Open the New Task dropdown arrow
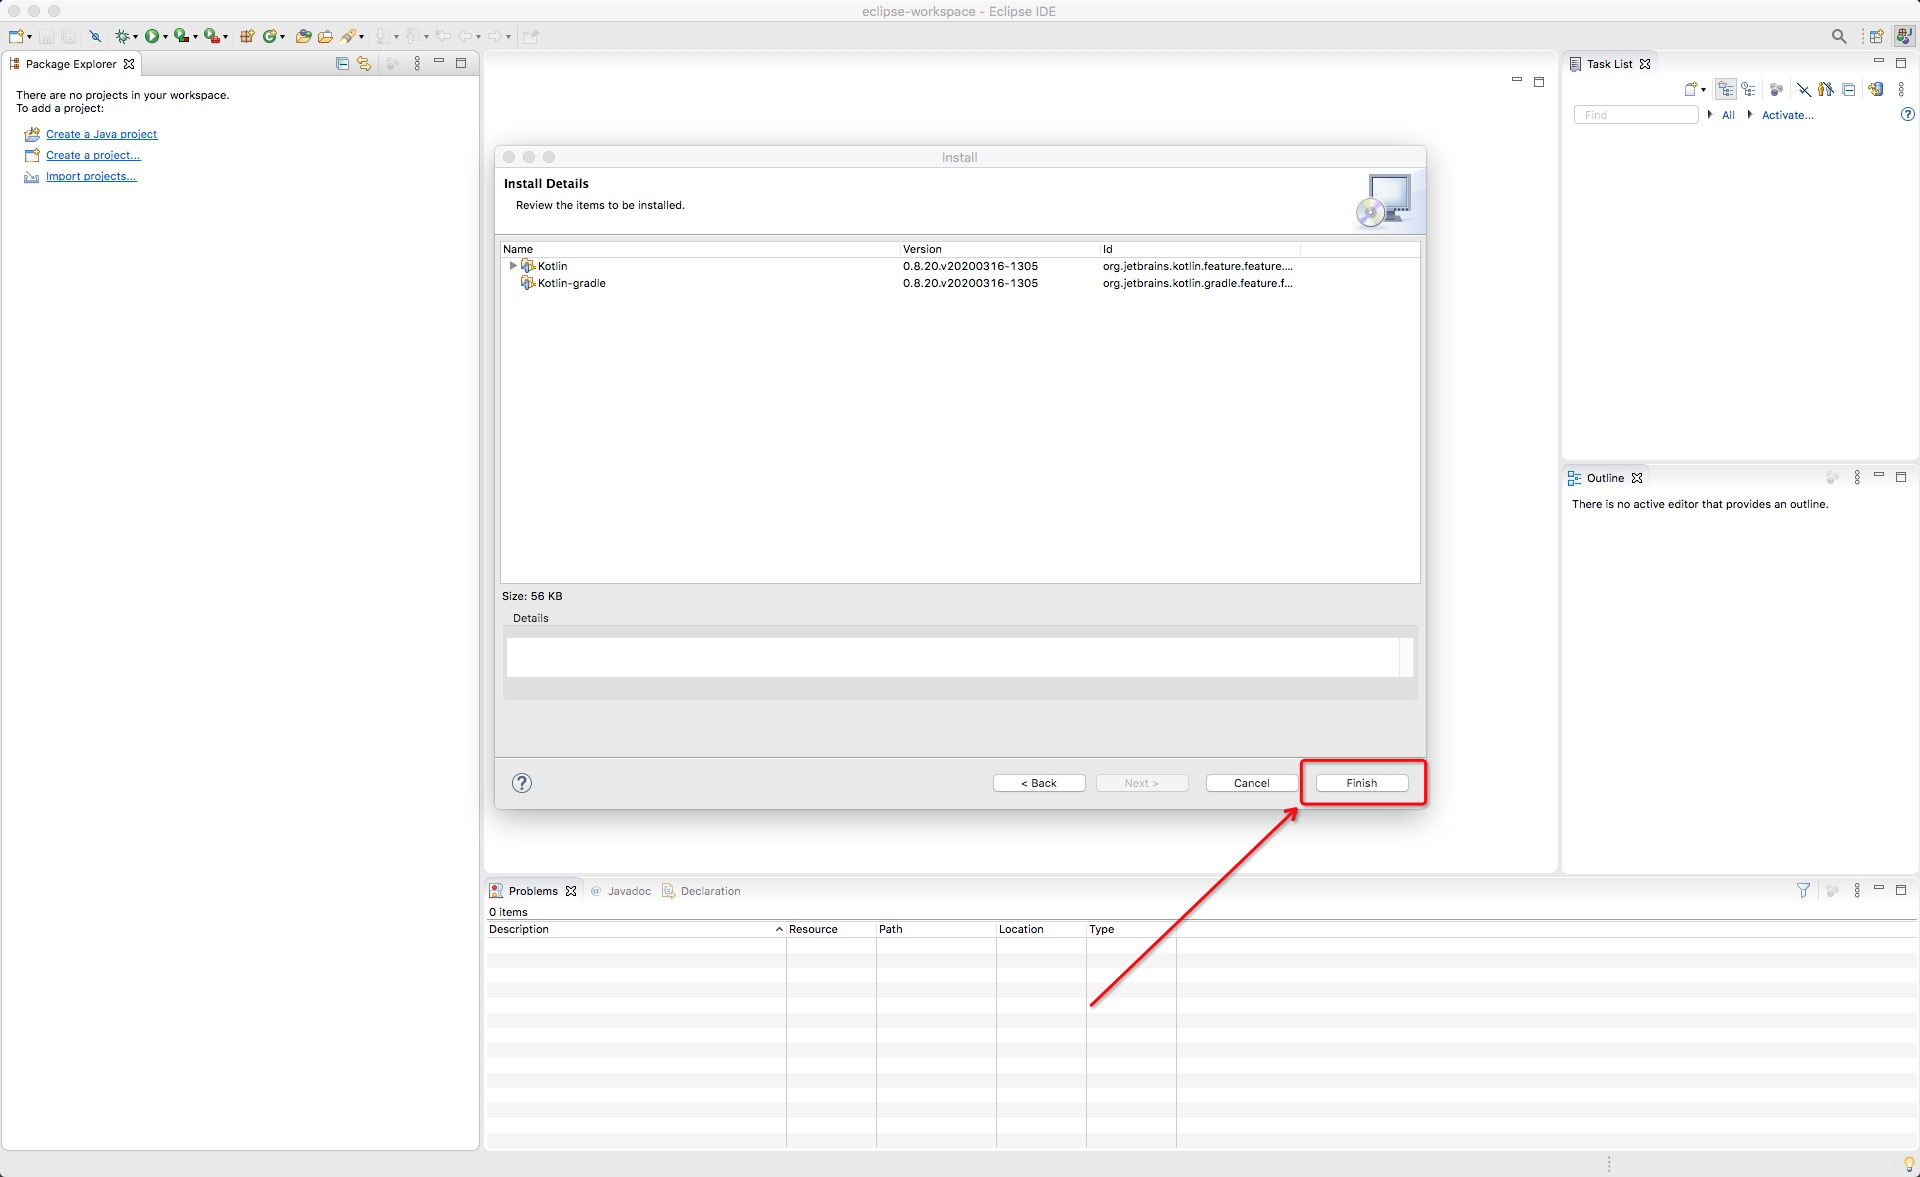 pyautogui.click(x=1703, y=90)
